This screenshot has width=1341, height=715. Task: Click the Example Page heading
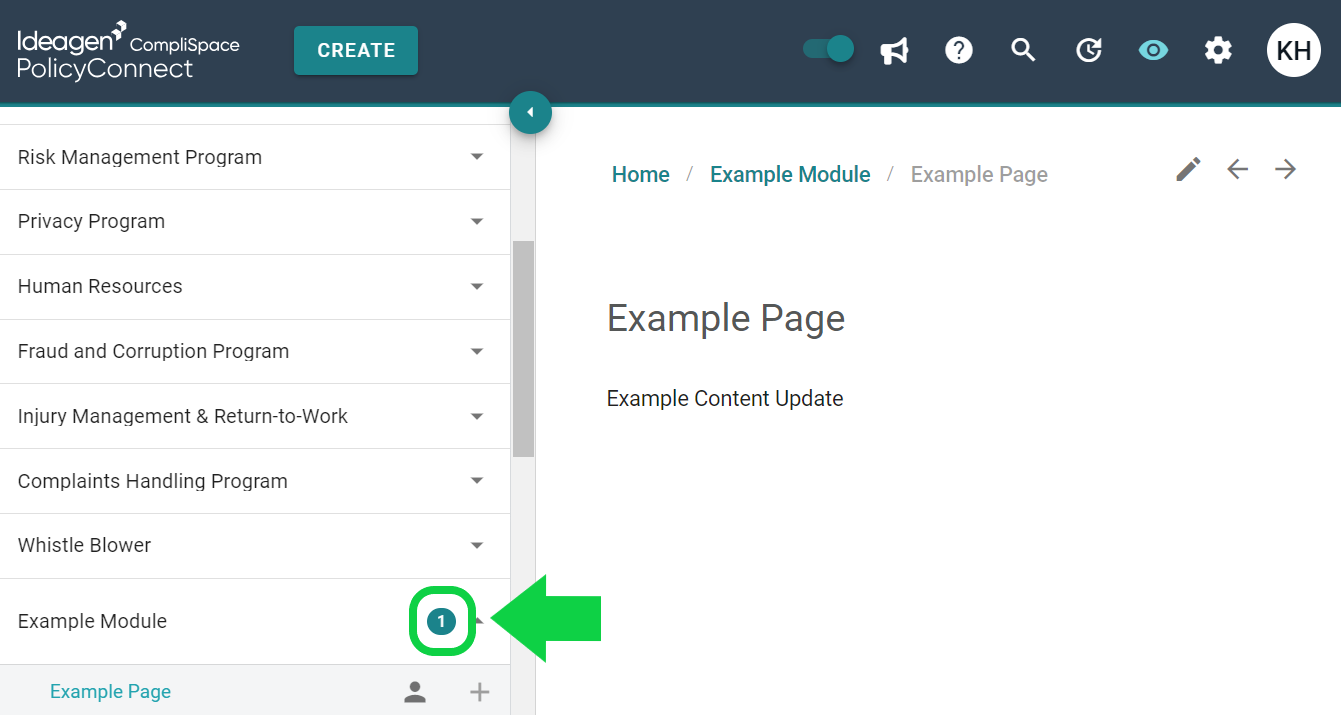coord(726,319)
